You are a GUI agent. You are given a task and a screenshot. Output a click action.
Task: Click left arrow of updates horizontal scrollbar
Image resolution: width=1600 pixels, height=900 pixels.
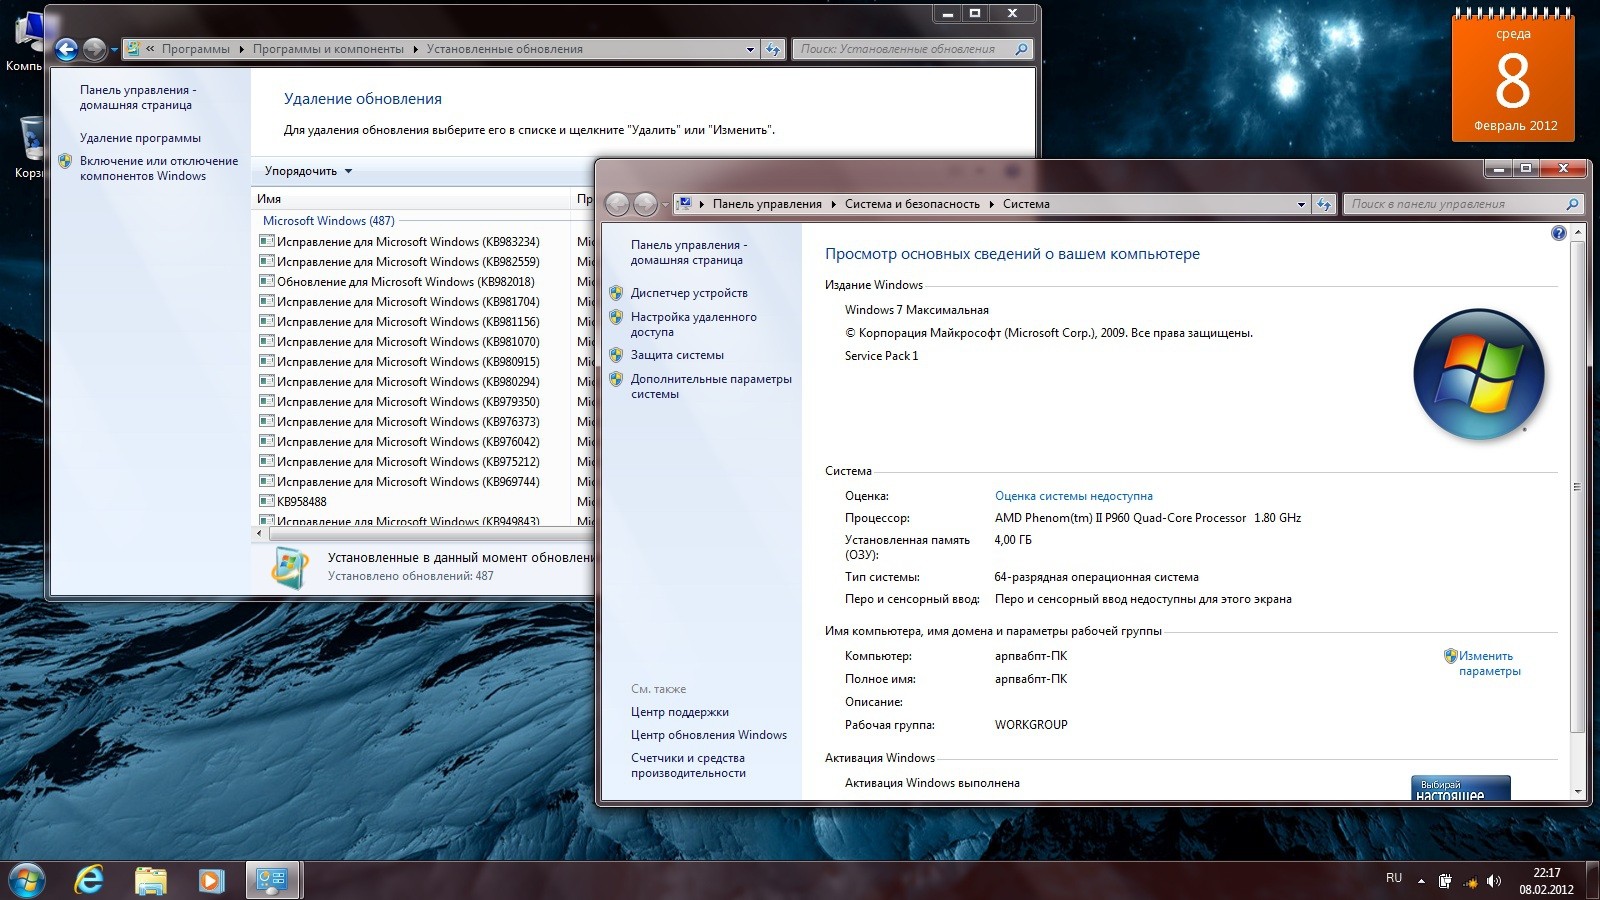260,534
